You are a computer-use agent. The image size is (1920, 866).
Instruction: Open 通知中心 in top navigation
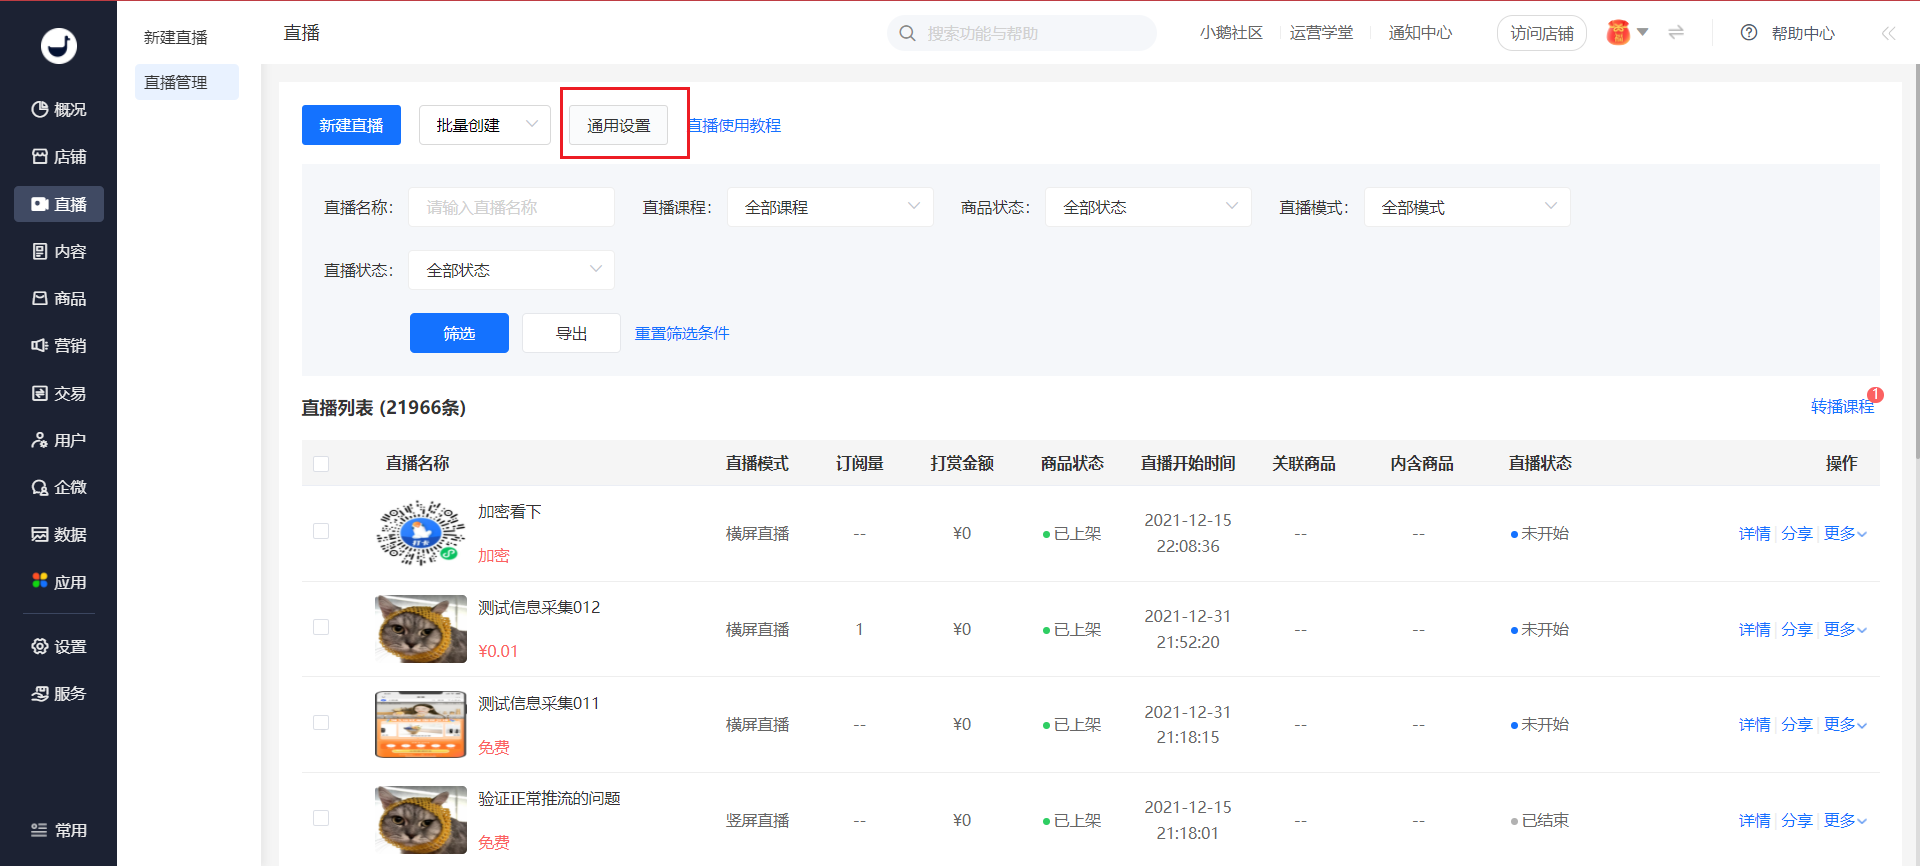pyautogui.click(x=1420, y=33)
